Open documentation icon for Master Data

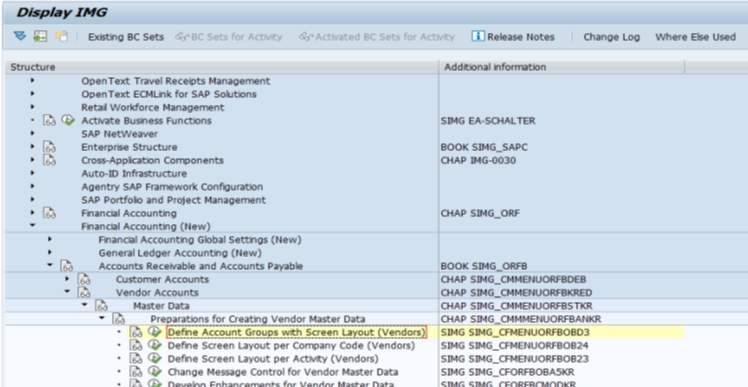point(102,306)
